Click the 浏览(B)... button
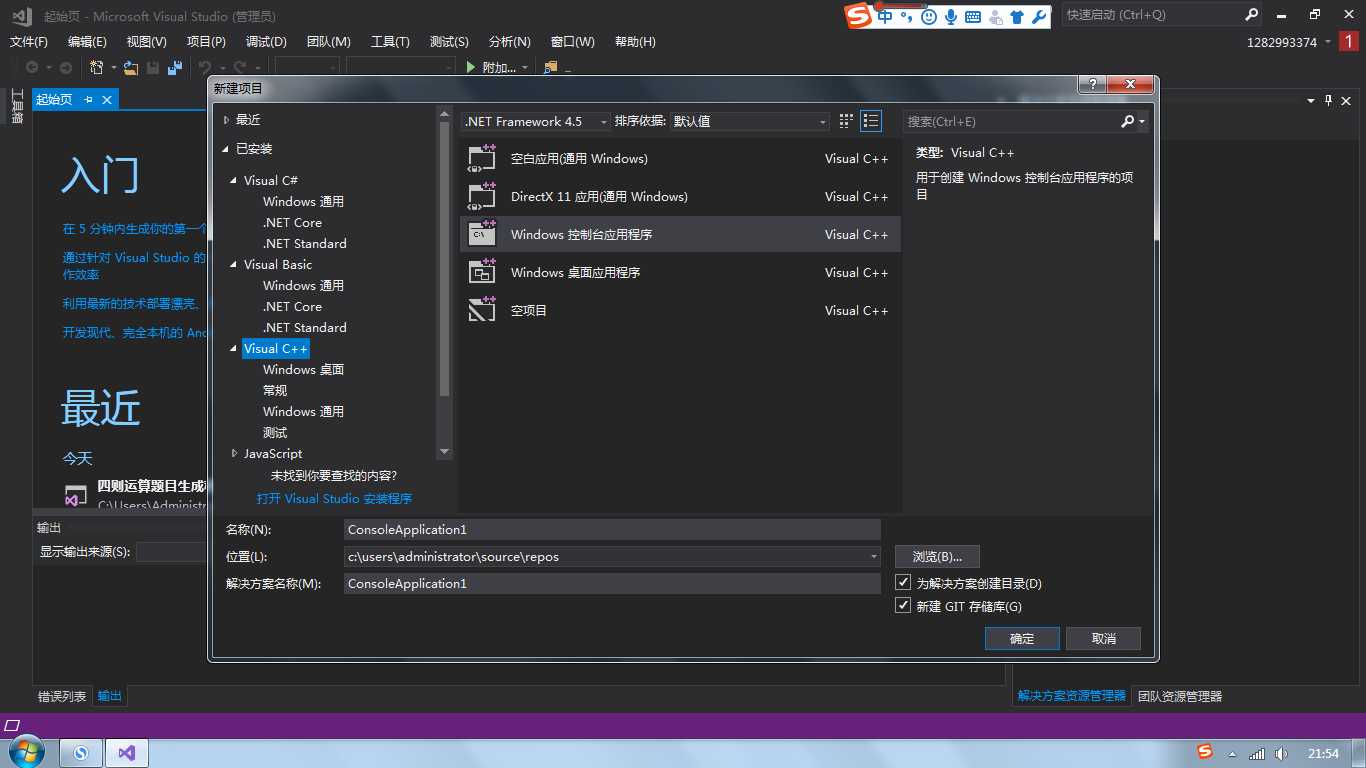Image resolution: width=1366 pixels, height=768 pixels. tap(937, 557)
